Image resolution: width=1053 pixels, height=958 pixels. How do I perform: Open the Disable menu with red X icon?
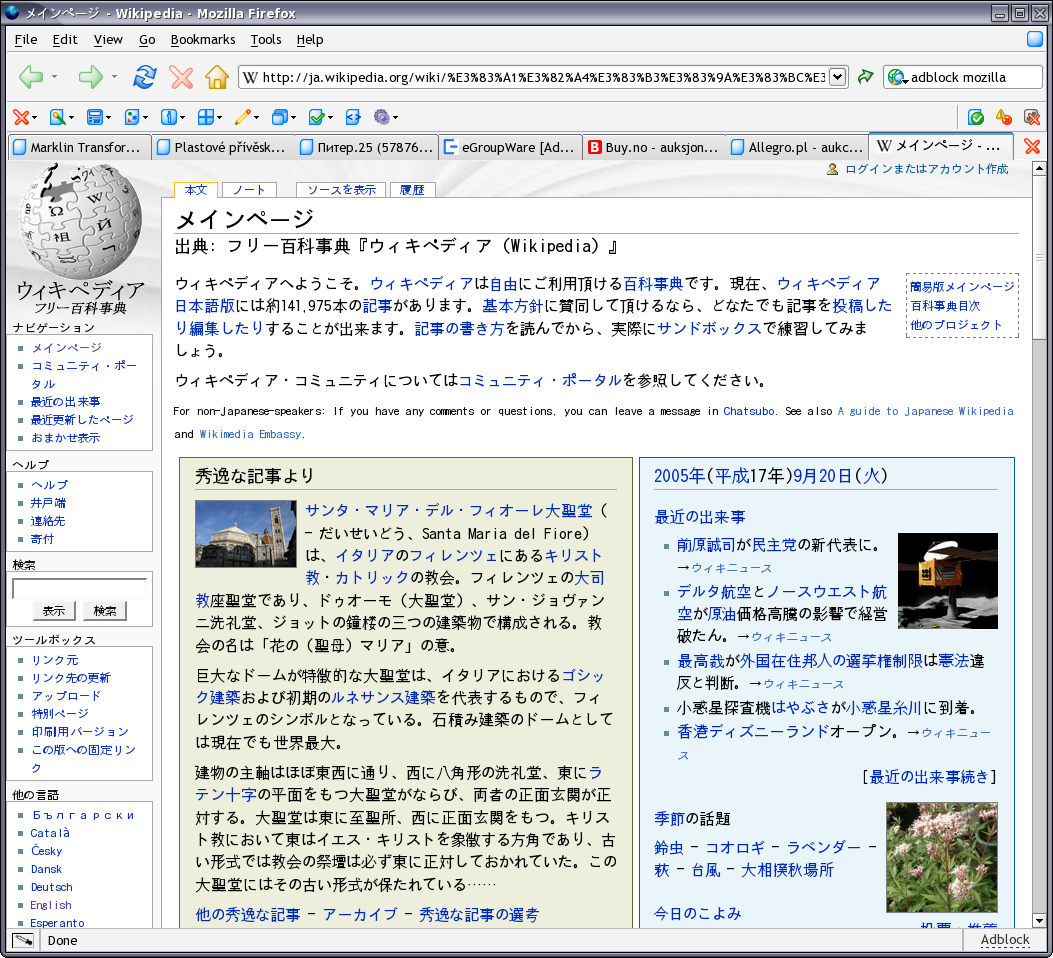(25, 117)
